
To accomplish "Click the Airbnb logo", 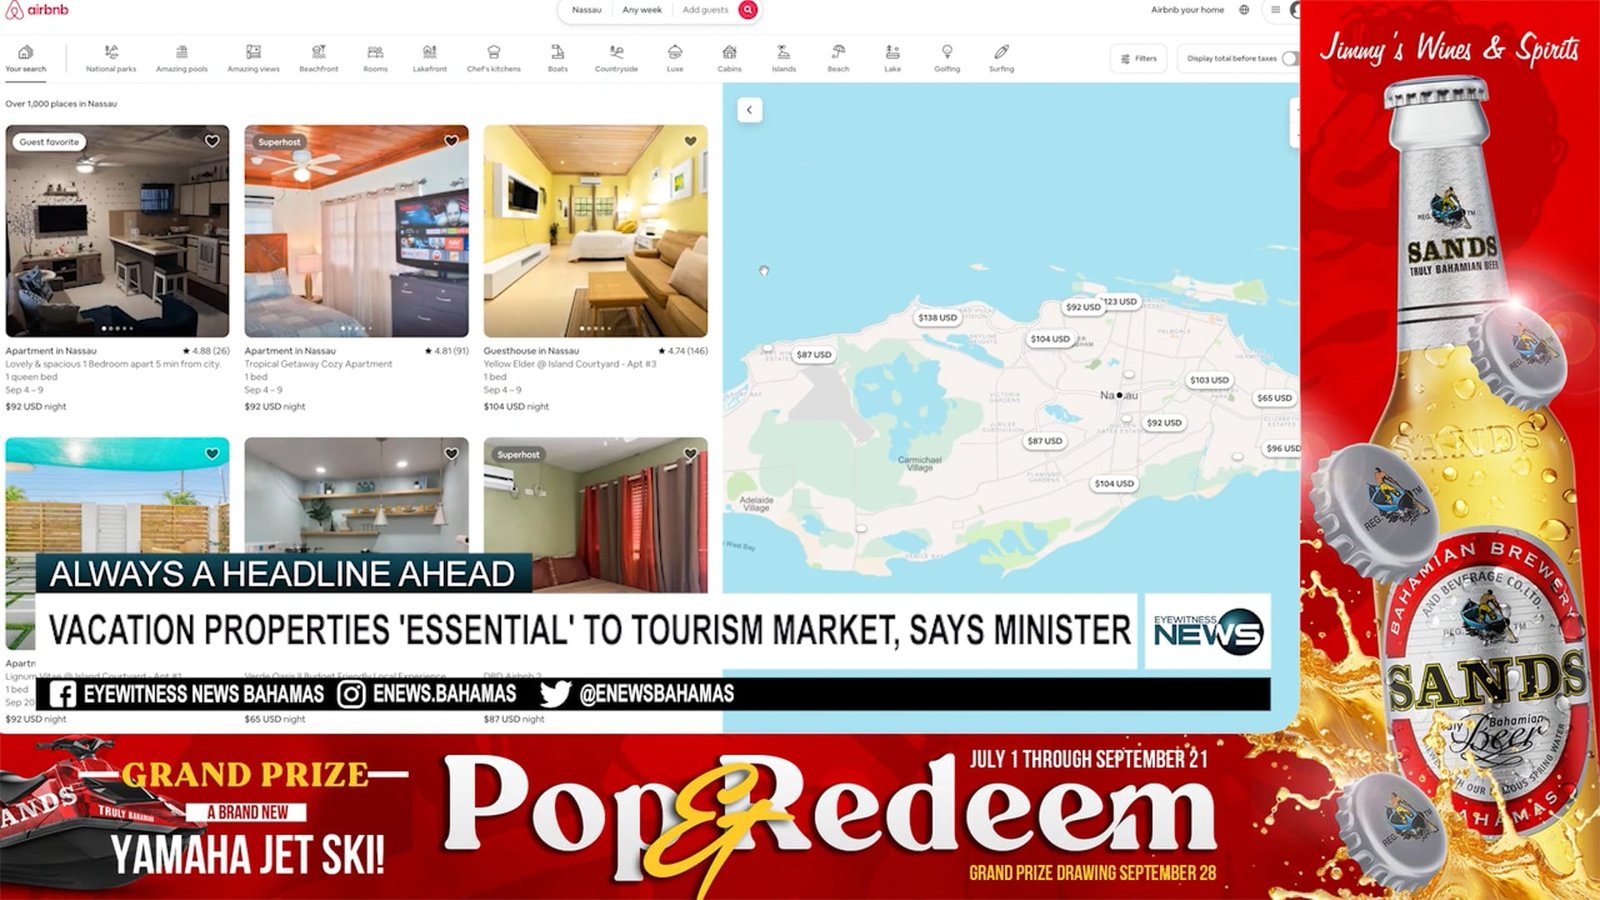I will click(37, 10).
